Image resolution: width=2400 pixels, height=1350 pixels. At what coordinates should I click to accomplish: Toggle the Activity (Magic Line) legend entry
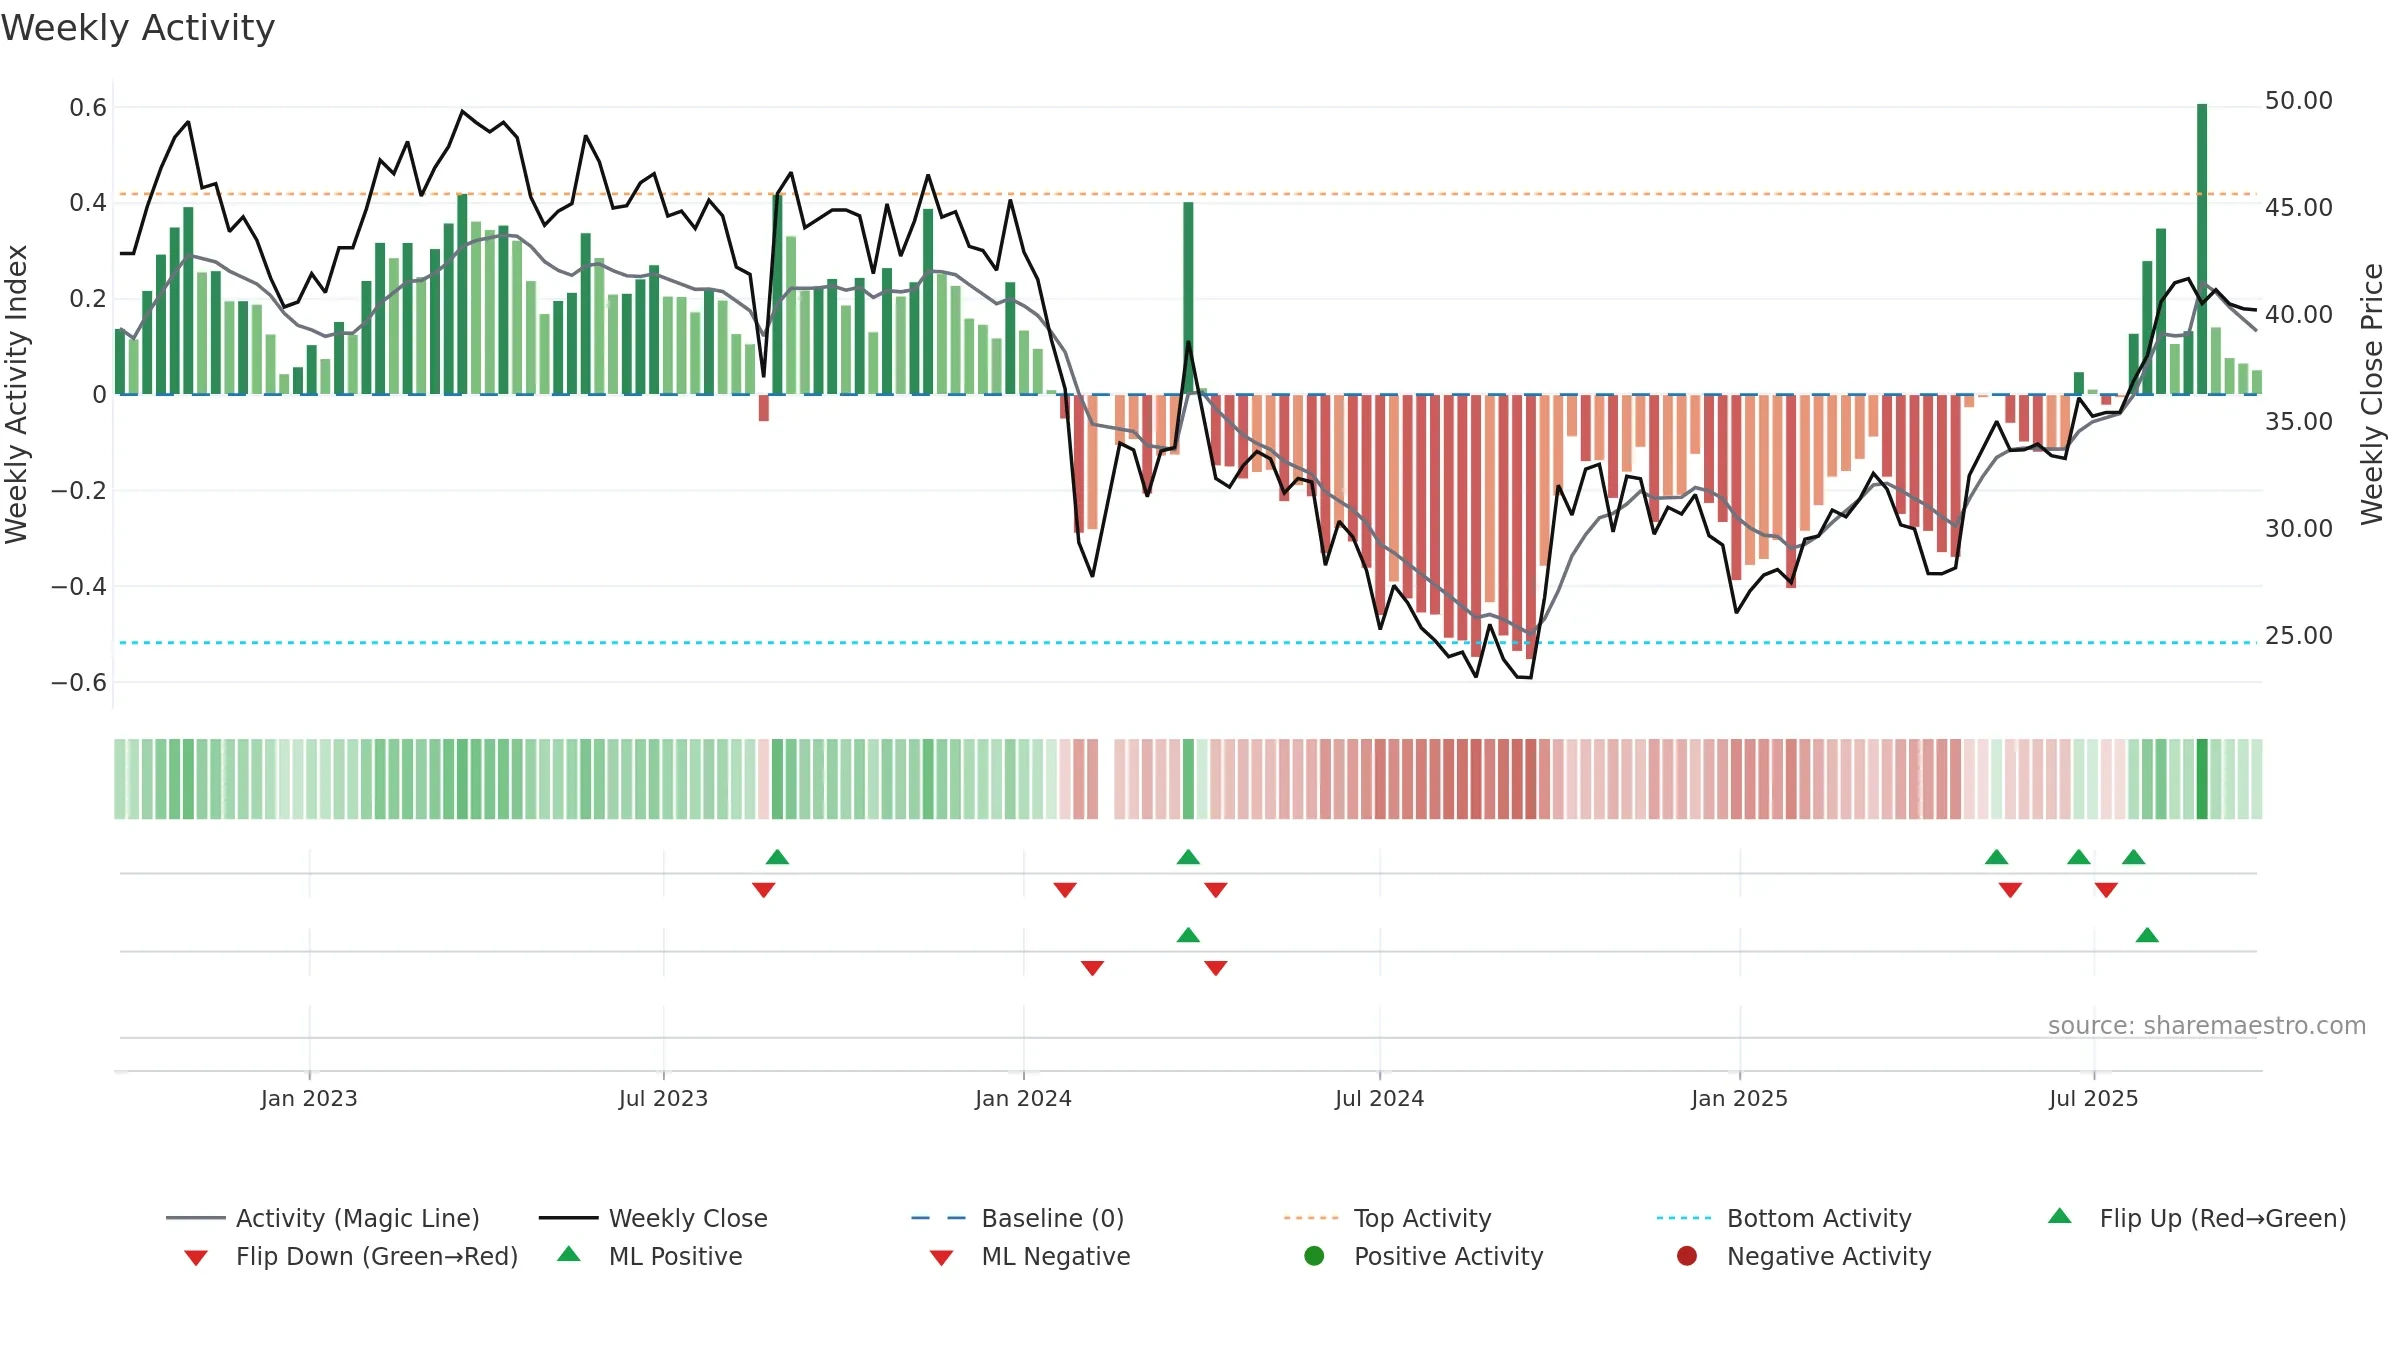322,1218
